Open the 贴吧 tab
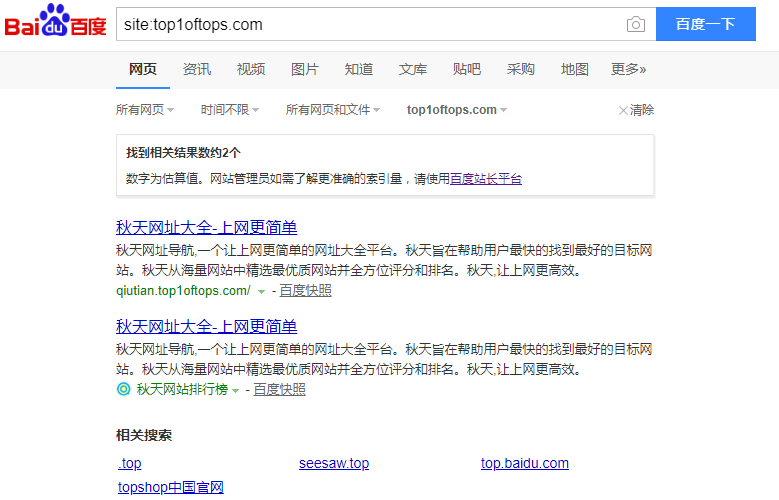The image size is (779, 500). (467, 69)
